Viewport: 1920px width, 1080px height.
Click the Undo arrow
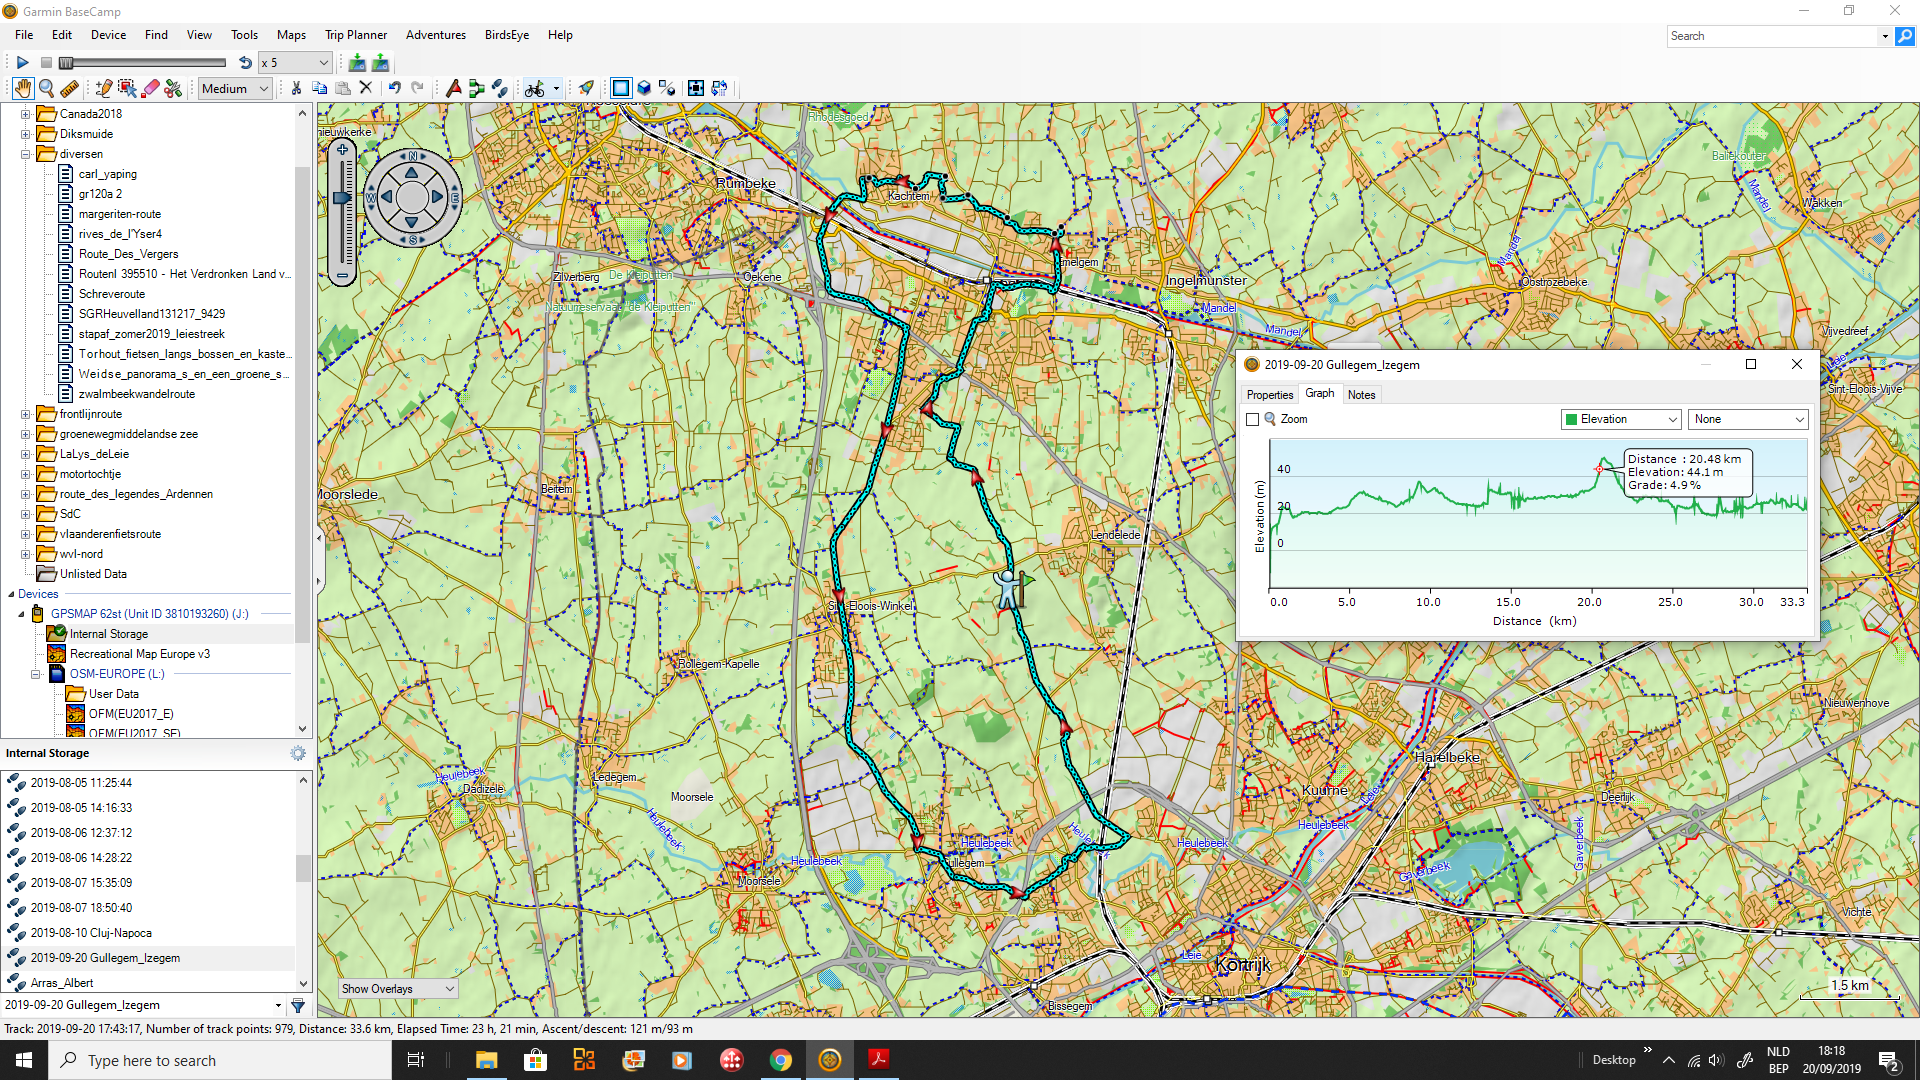pyautogui.click(x=394, y=88)
